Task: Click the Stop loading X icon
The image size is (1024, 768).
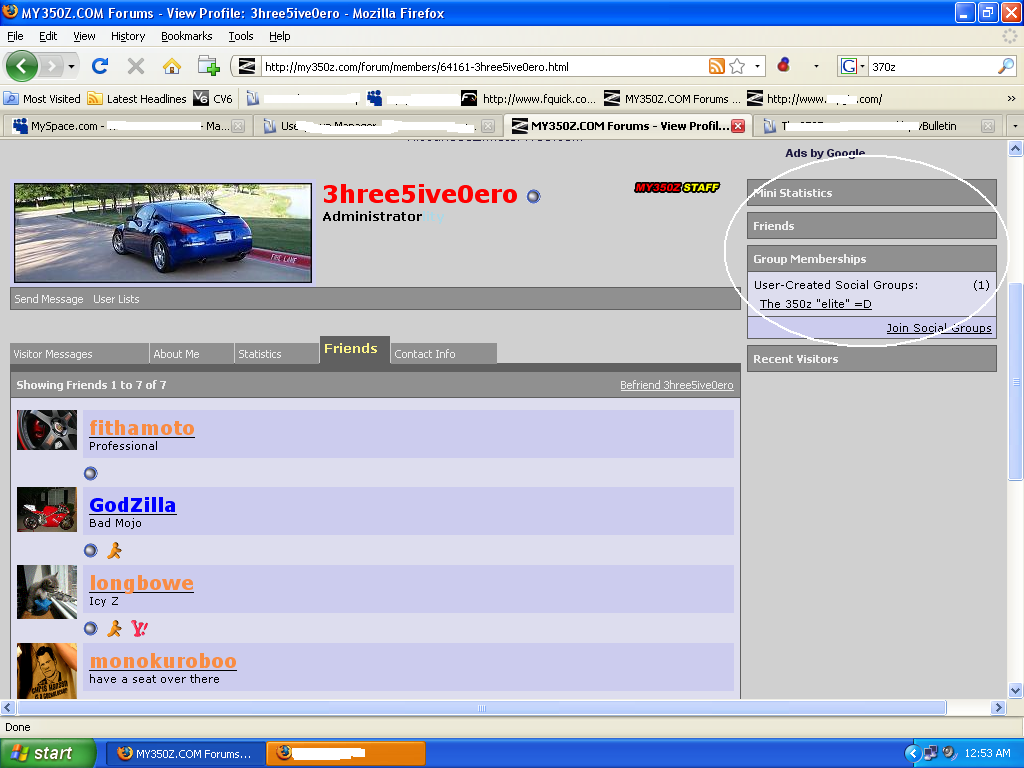Action: 136,66
